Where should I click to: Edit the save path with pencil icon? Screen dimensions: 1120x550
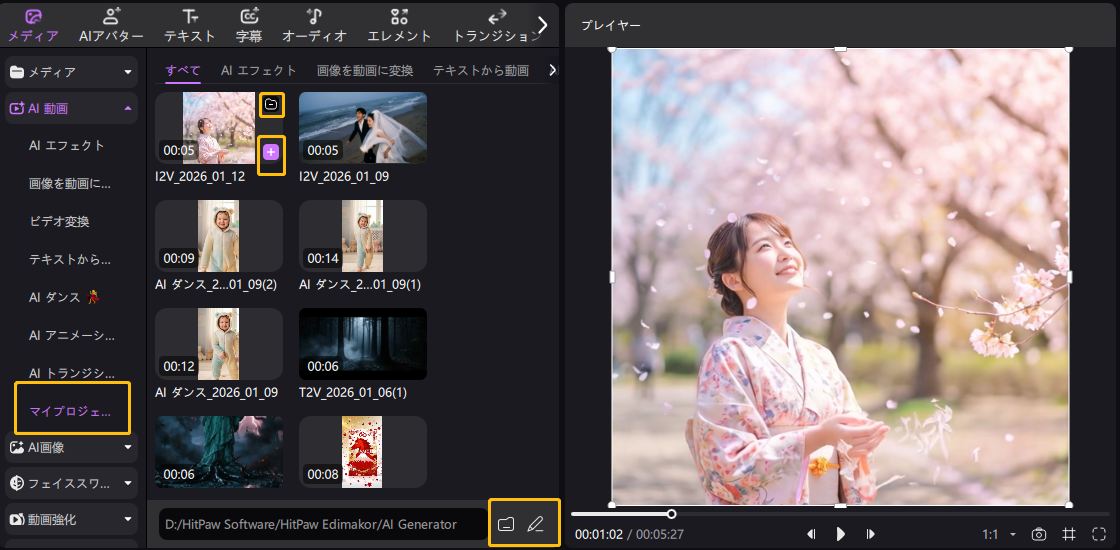click(535, 524)
